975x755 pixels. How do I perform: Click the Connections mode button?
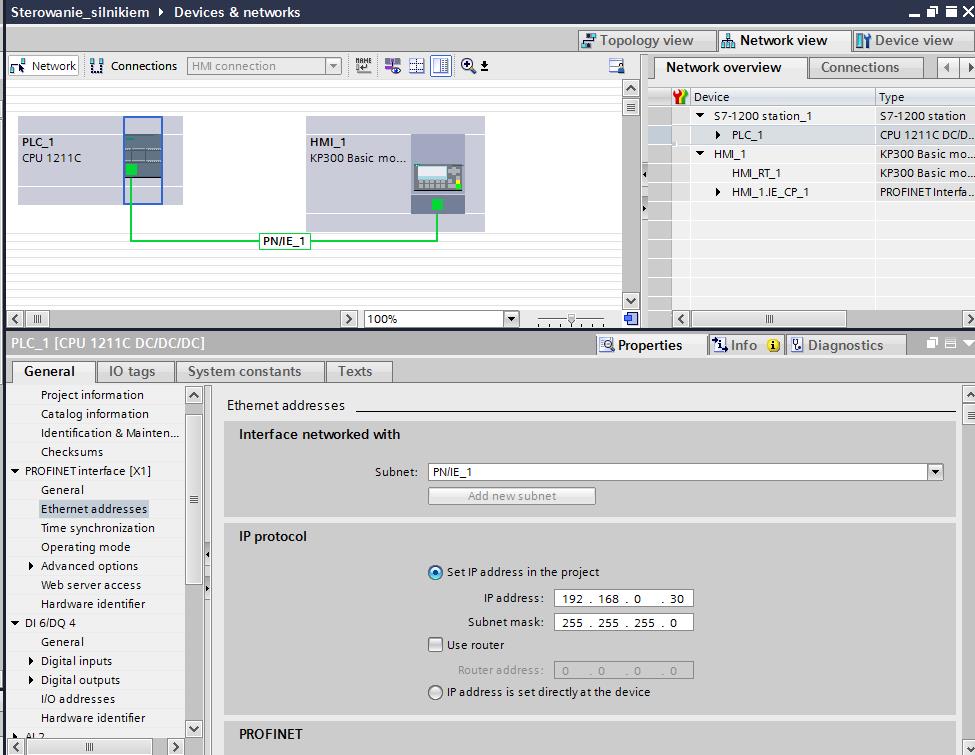[x=134, y=66]
